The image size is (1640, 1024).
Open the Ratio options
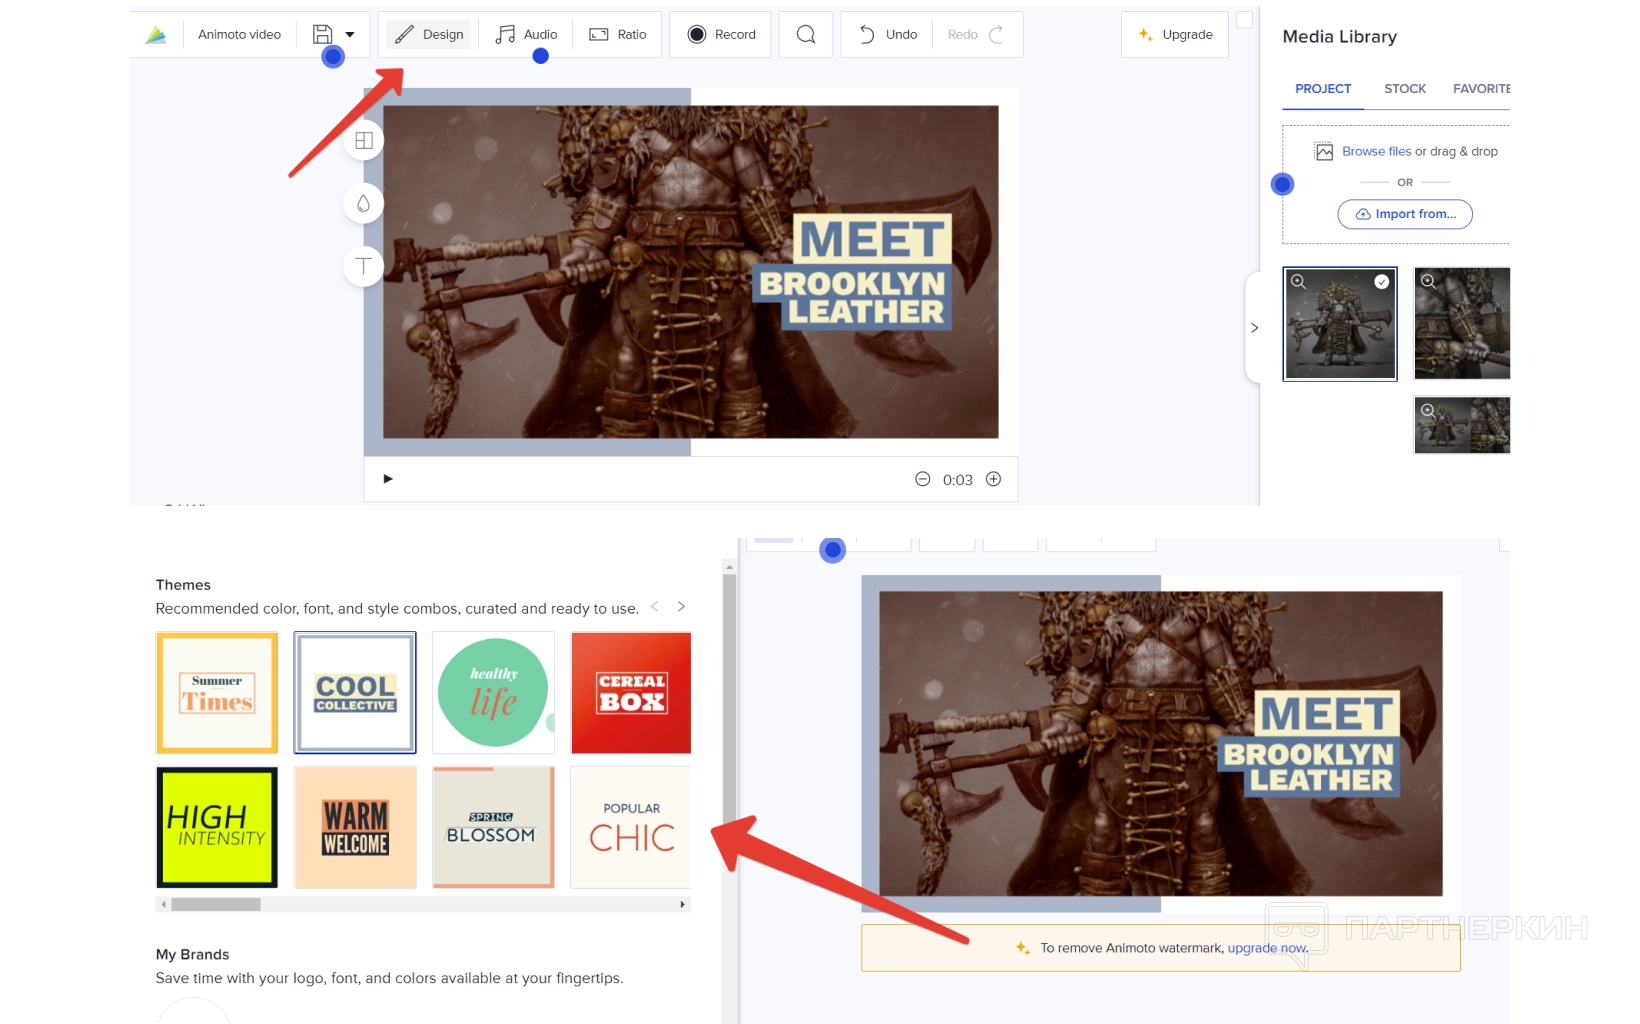coord(618,34)
